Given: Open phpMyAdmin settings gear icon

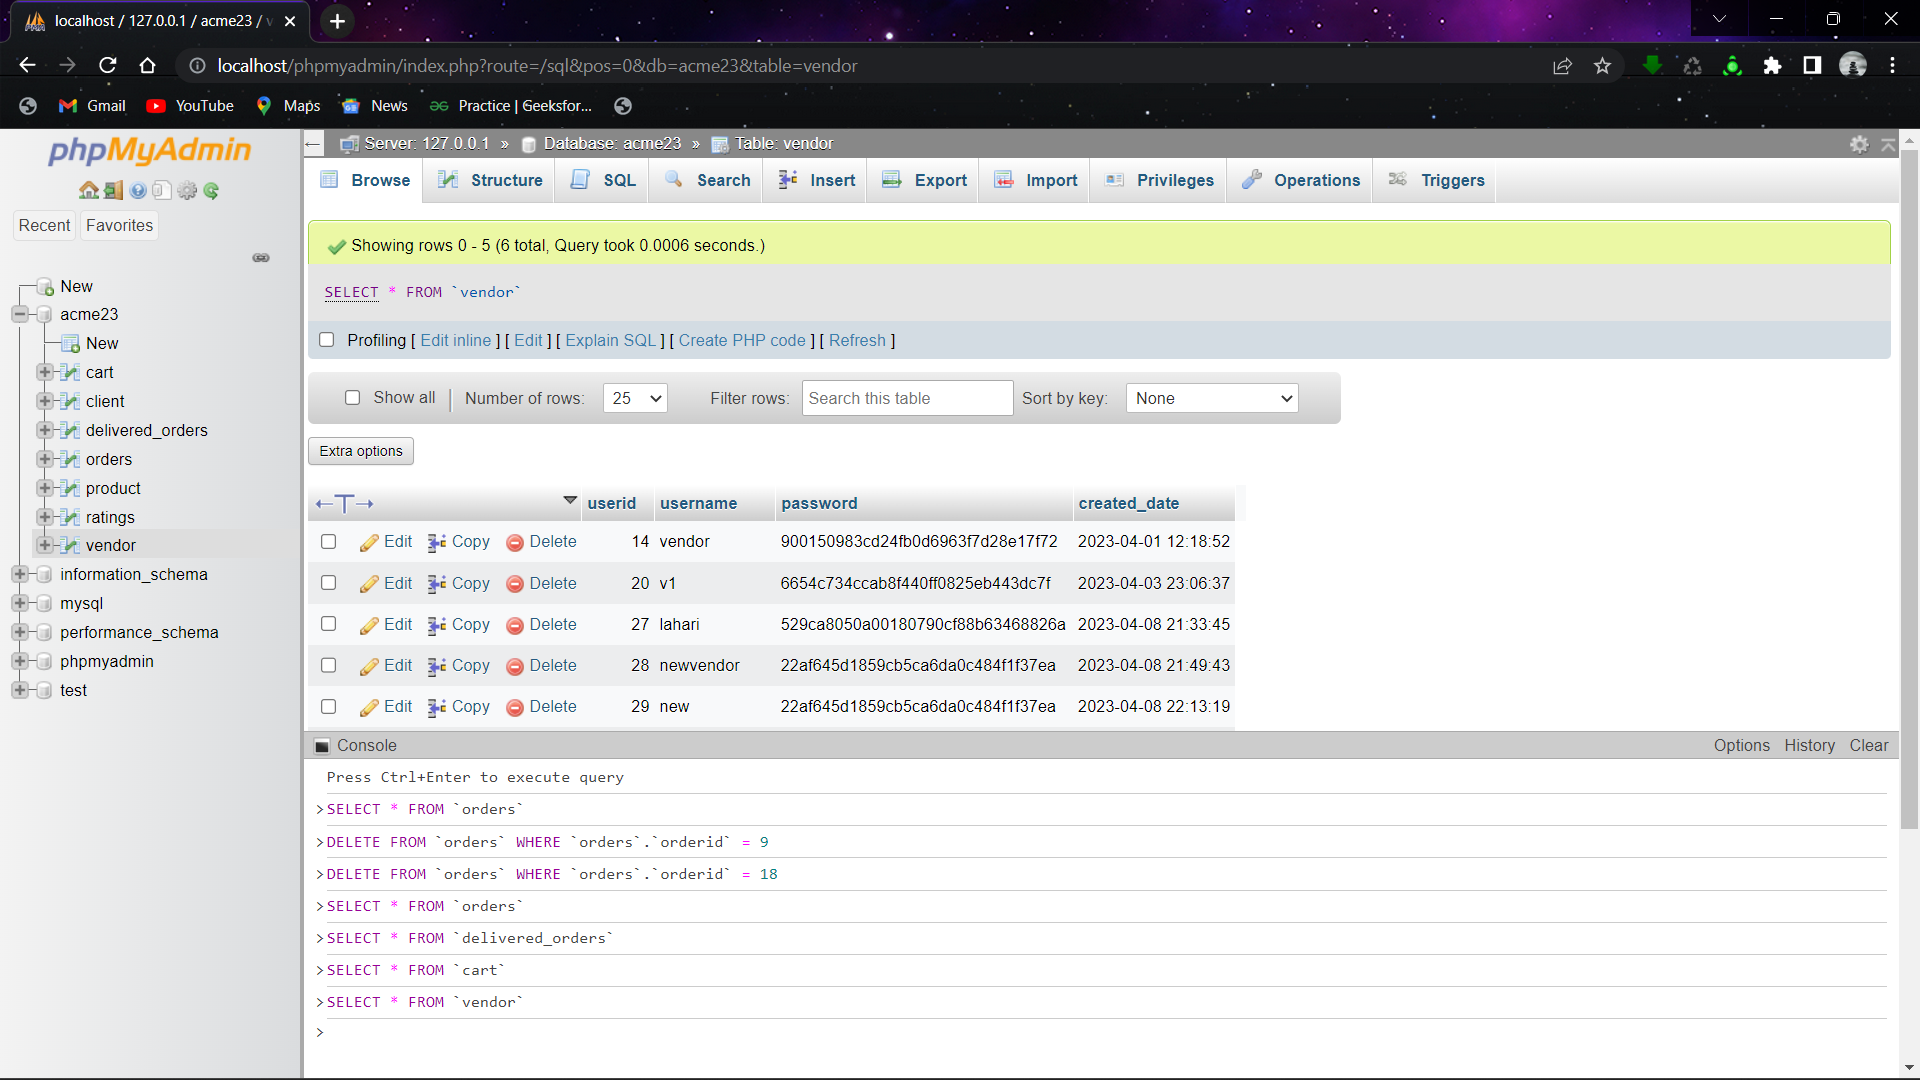Looking at the screenshot, I should [187, 190].
